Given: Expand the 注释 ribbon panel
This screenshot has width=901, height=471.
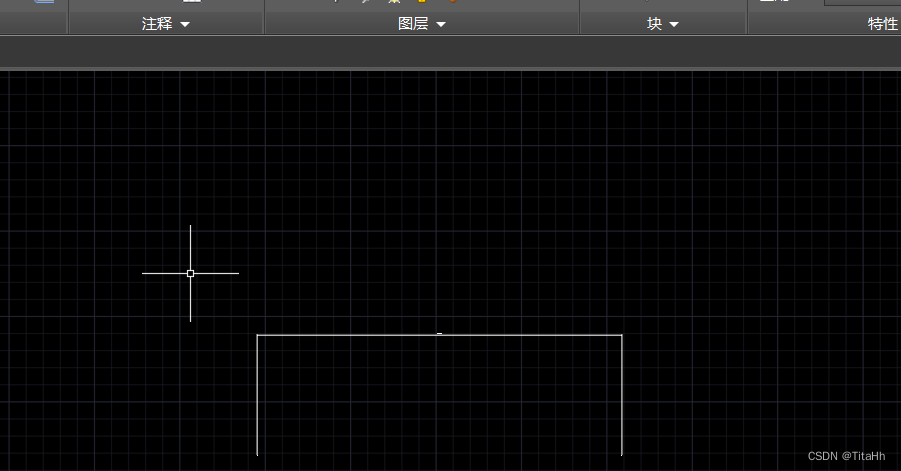Looking at the screenshot, I should tap(165, 24).
